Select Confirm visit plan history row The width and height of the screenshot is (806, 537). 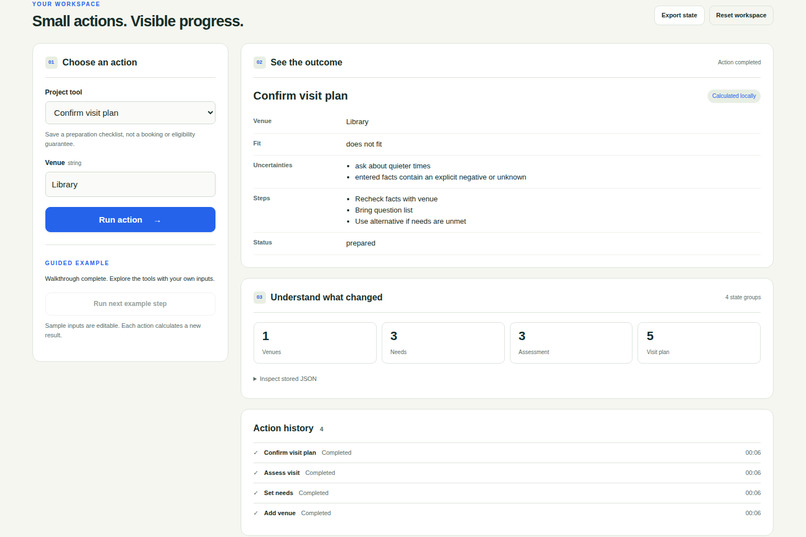pyautogui.click(x=507, y=453)
